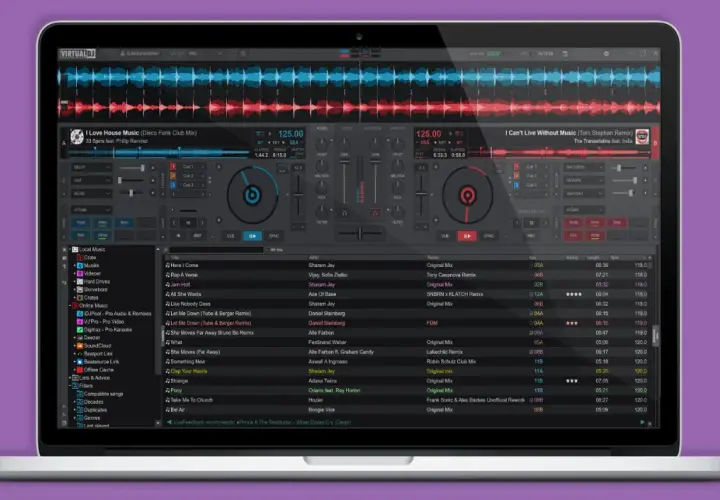Toggle SYNC on the right deck
The height and width of the screenshot is (500, 720).
pyautogui.click(x=489, y=236)
